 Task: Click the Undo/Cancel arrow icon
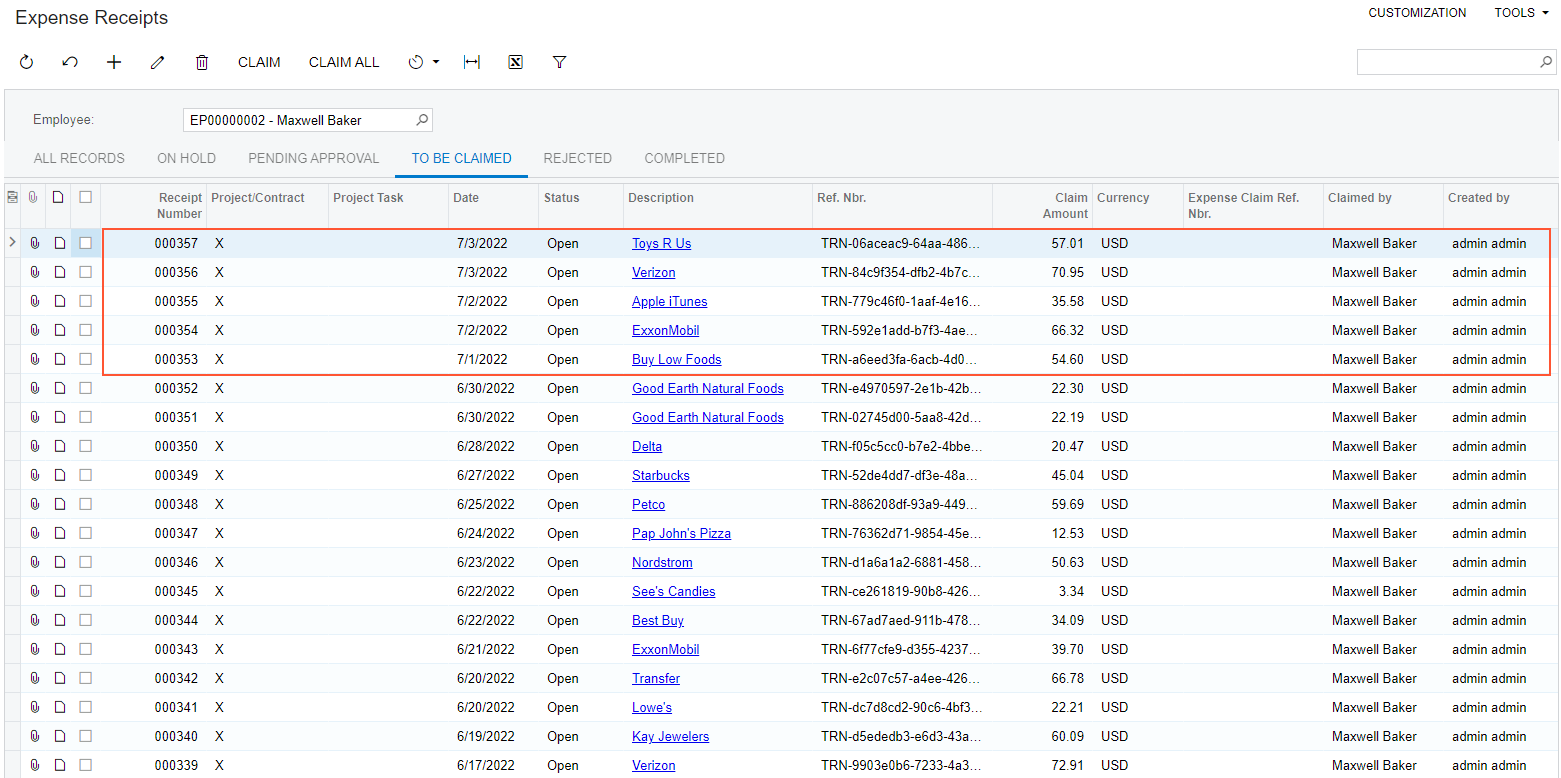point(70,62)
